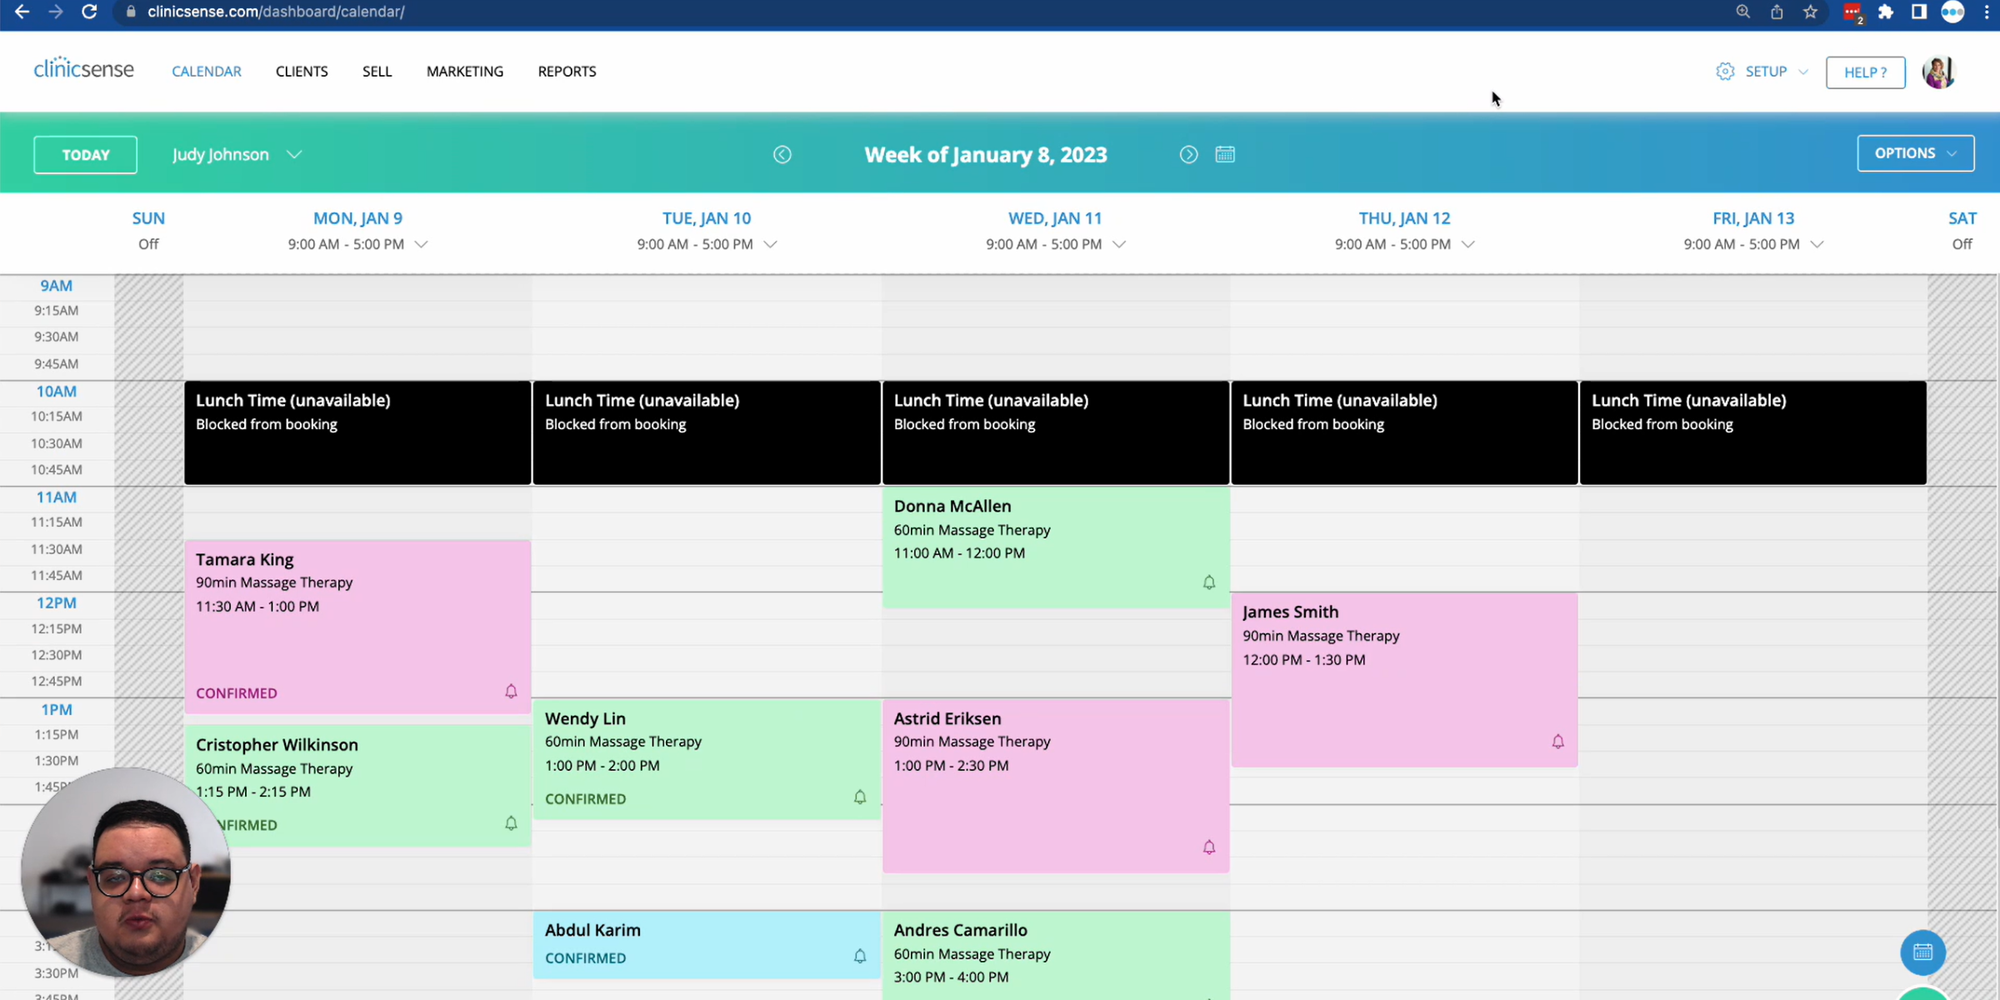Open Tuesday's Lunch Time blocked slot

(707, 433)
